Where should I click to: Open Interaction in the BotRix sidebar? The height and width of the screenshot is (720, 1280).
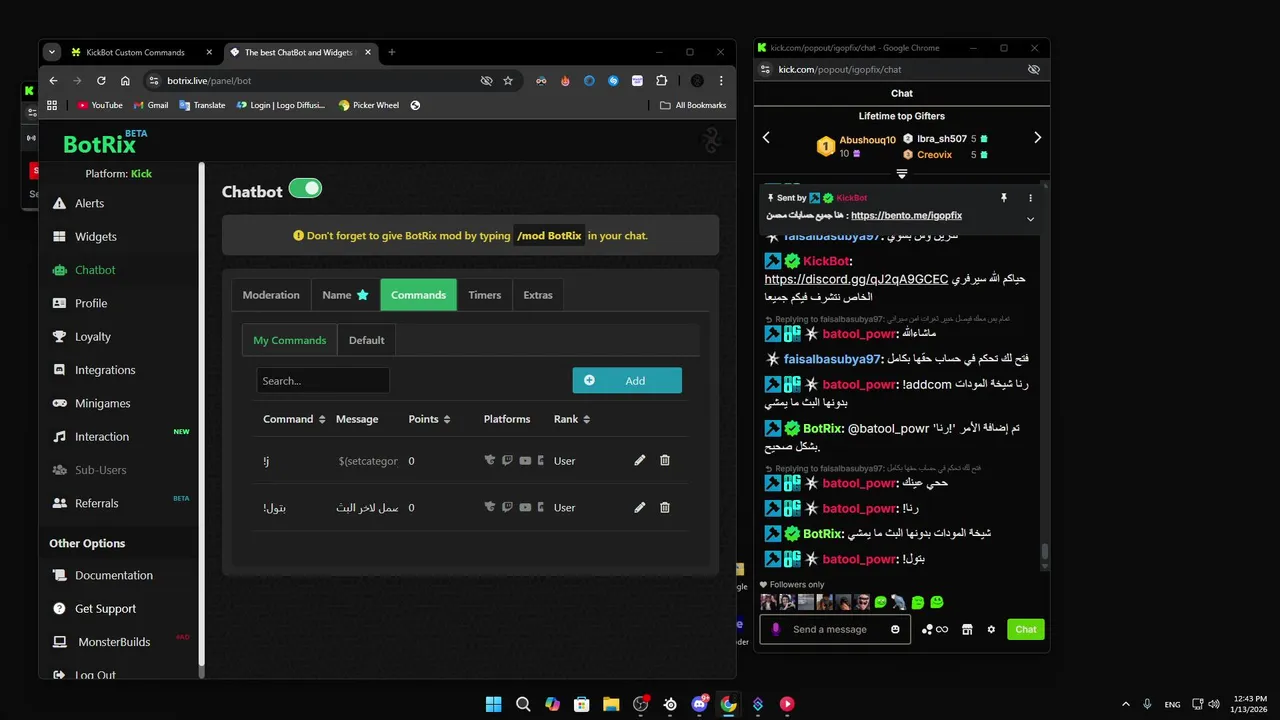click(101, 436)
